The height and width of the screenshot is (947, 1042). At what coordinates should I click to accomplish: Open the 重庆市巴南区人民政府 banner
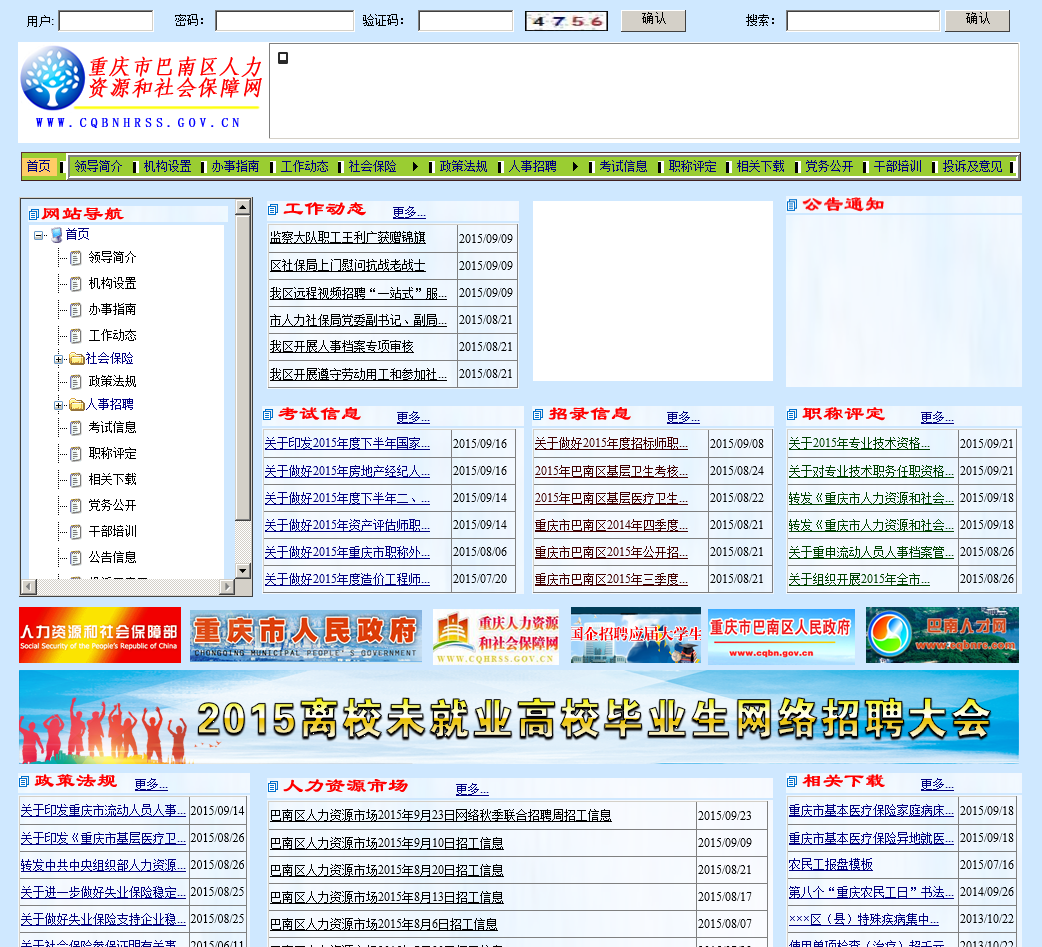782,637
